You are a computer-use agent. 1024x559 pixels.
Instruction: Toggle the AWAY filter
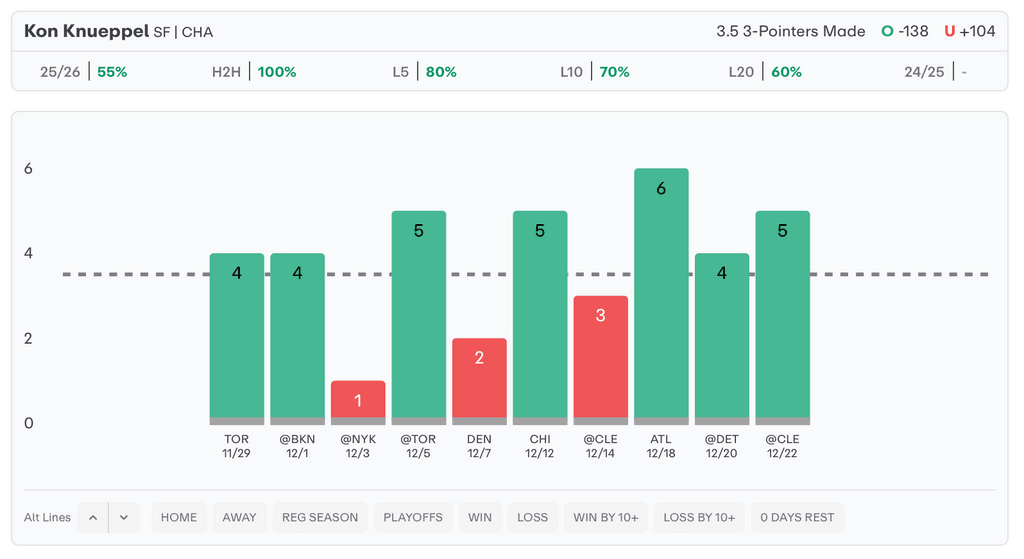239,517
